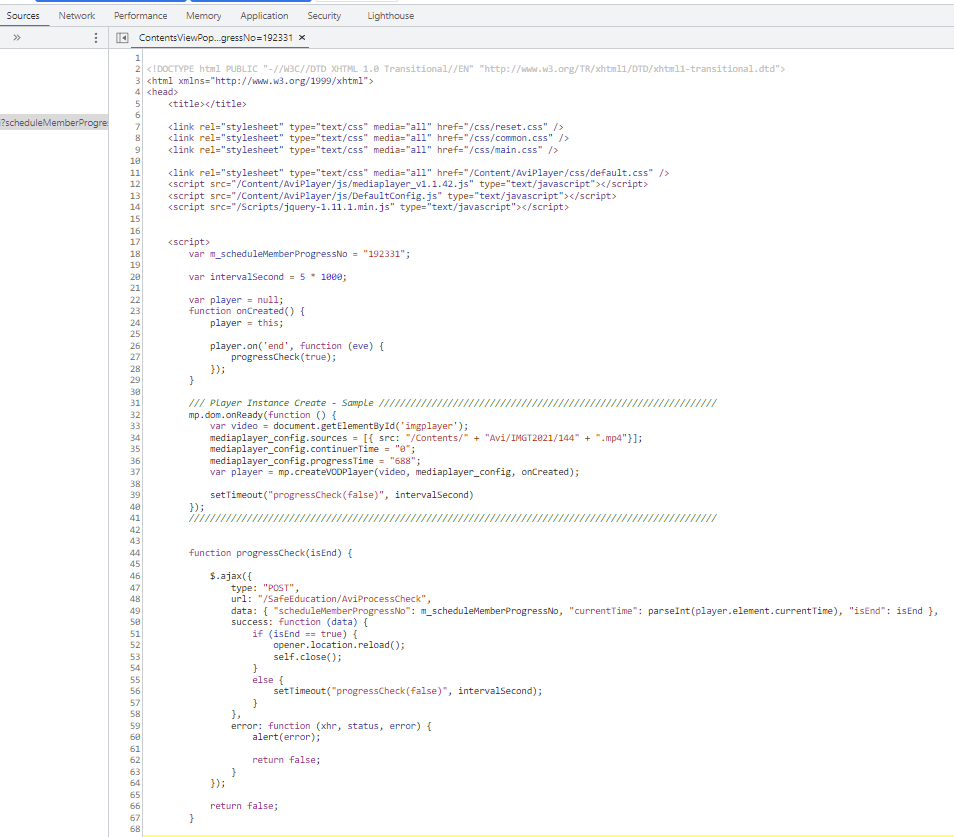Image resolution: width=954 pixels, height=837 pixels.
Task: Open the Performance panel tab
Action: point(141,16)
